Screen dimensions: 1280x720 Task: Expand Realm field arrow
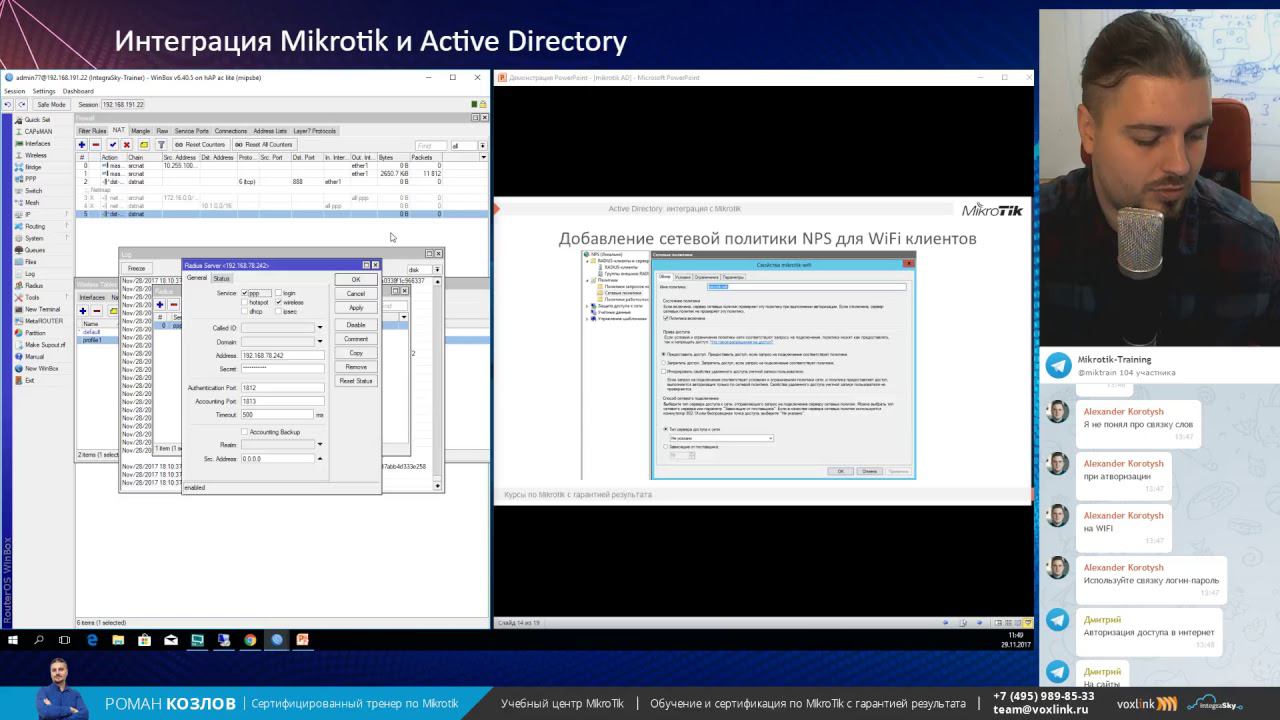tap(320, 445)
